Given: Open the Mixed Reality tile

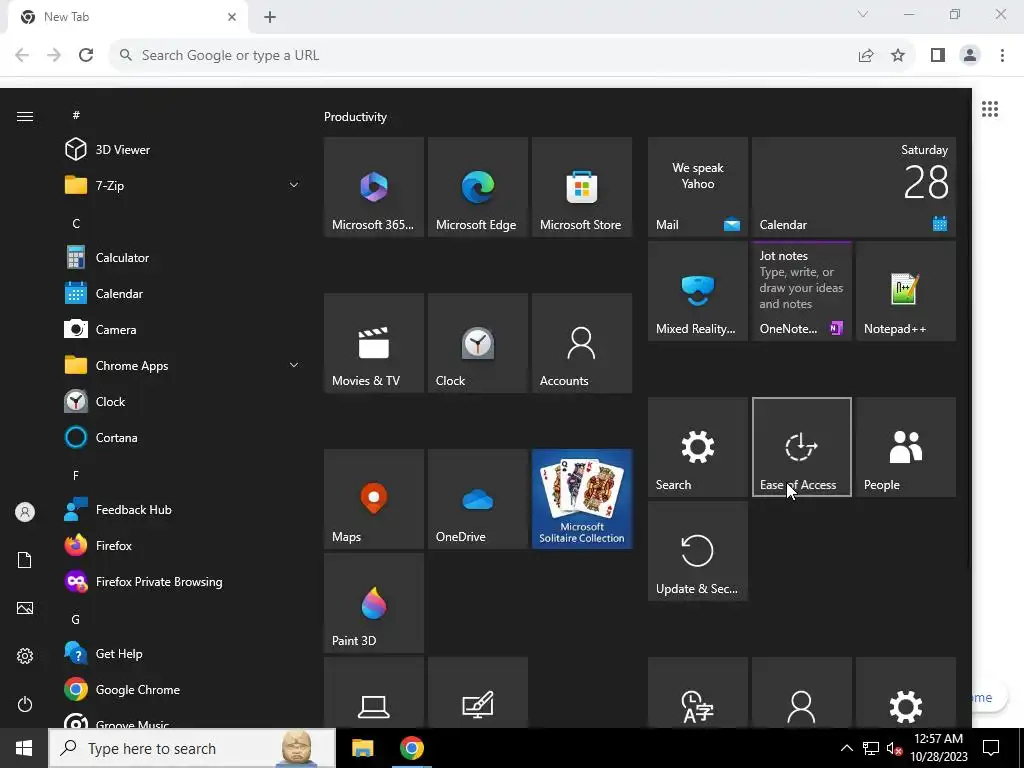Looking at the screenshot, I should (x=697, y=291).
